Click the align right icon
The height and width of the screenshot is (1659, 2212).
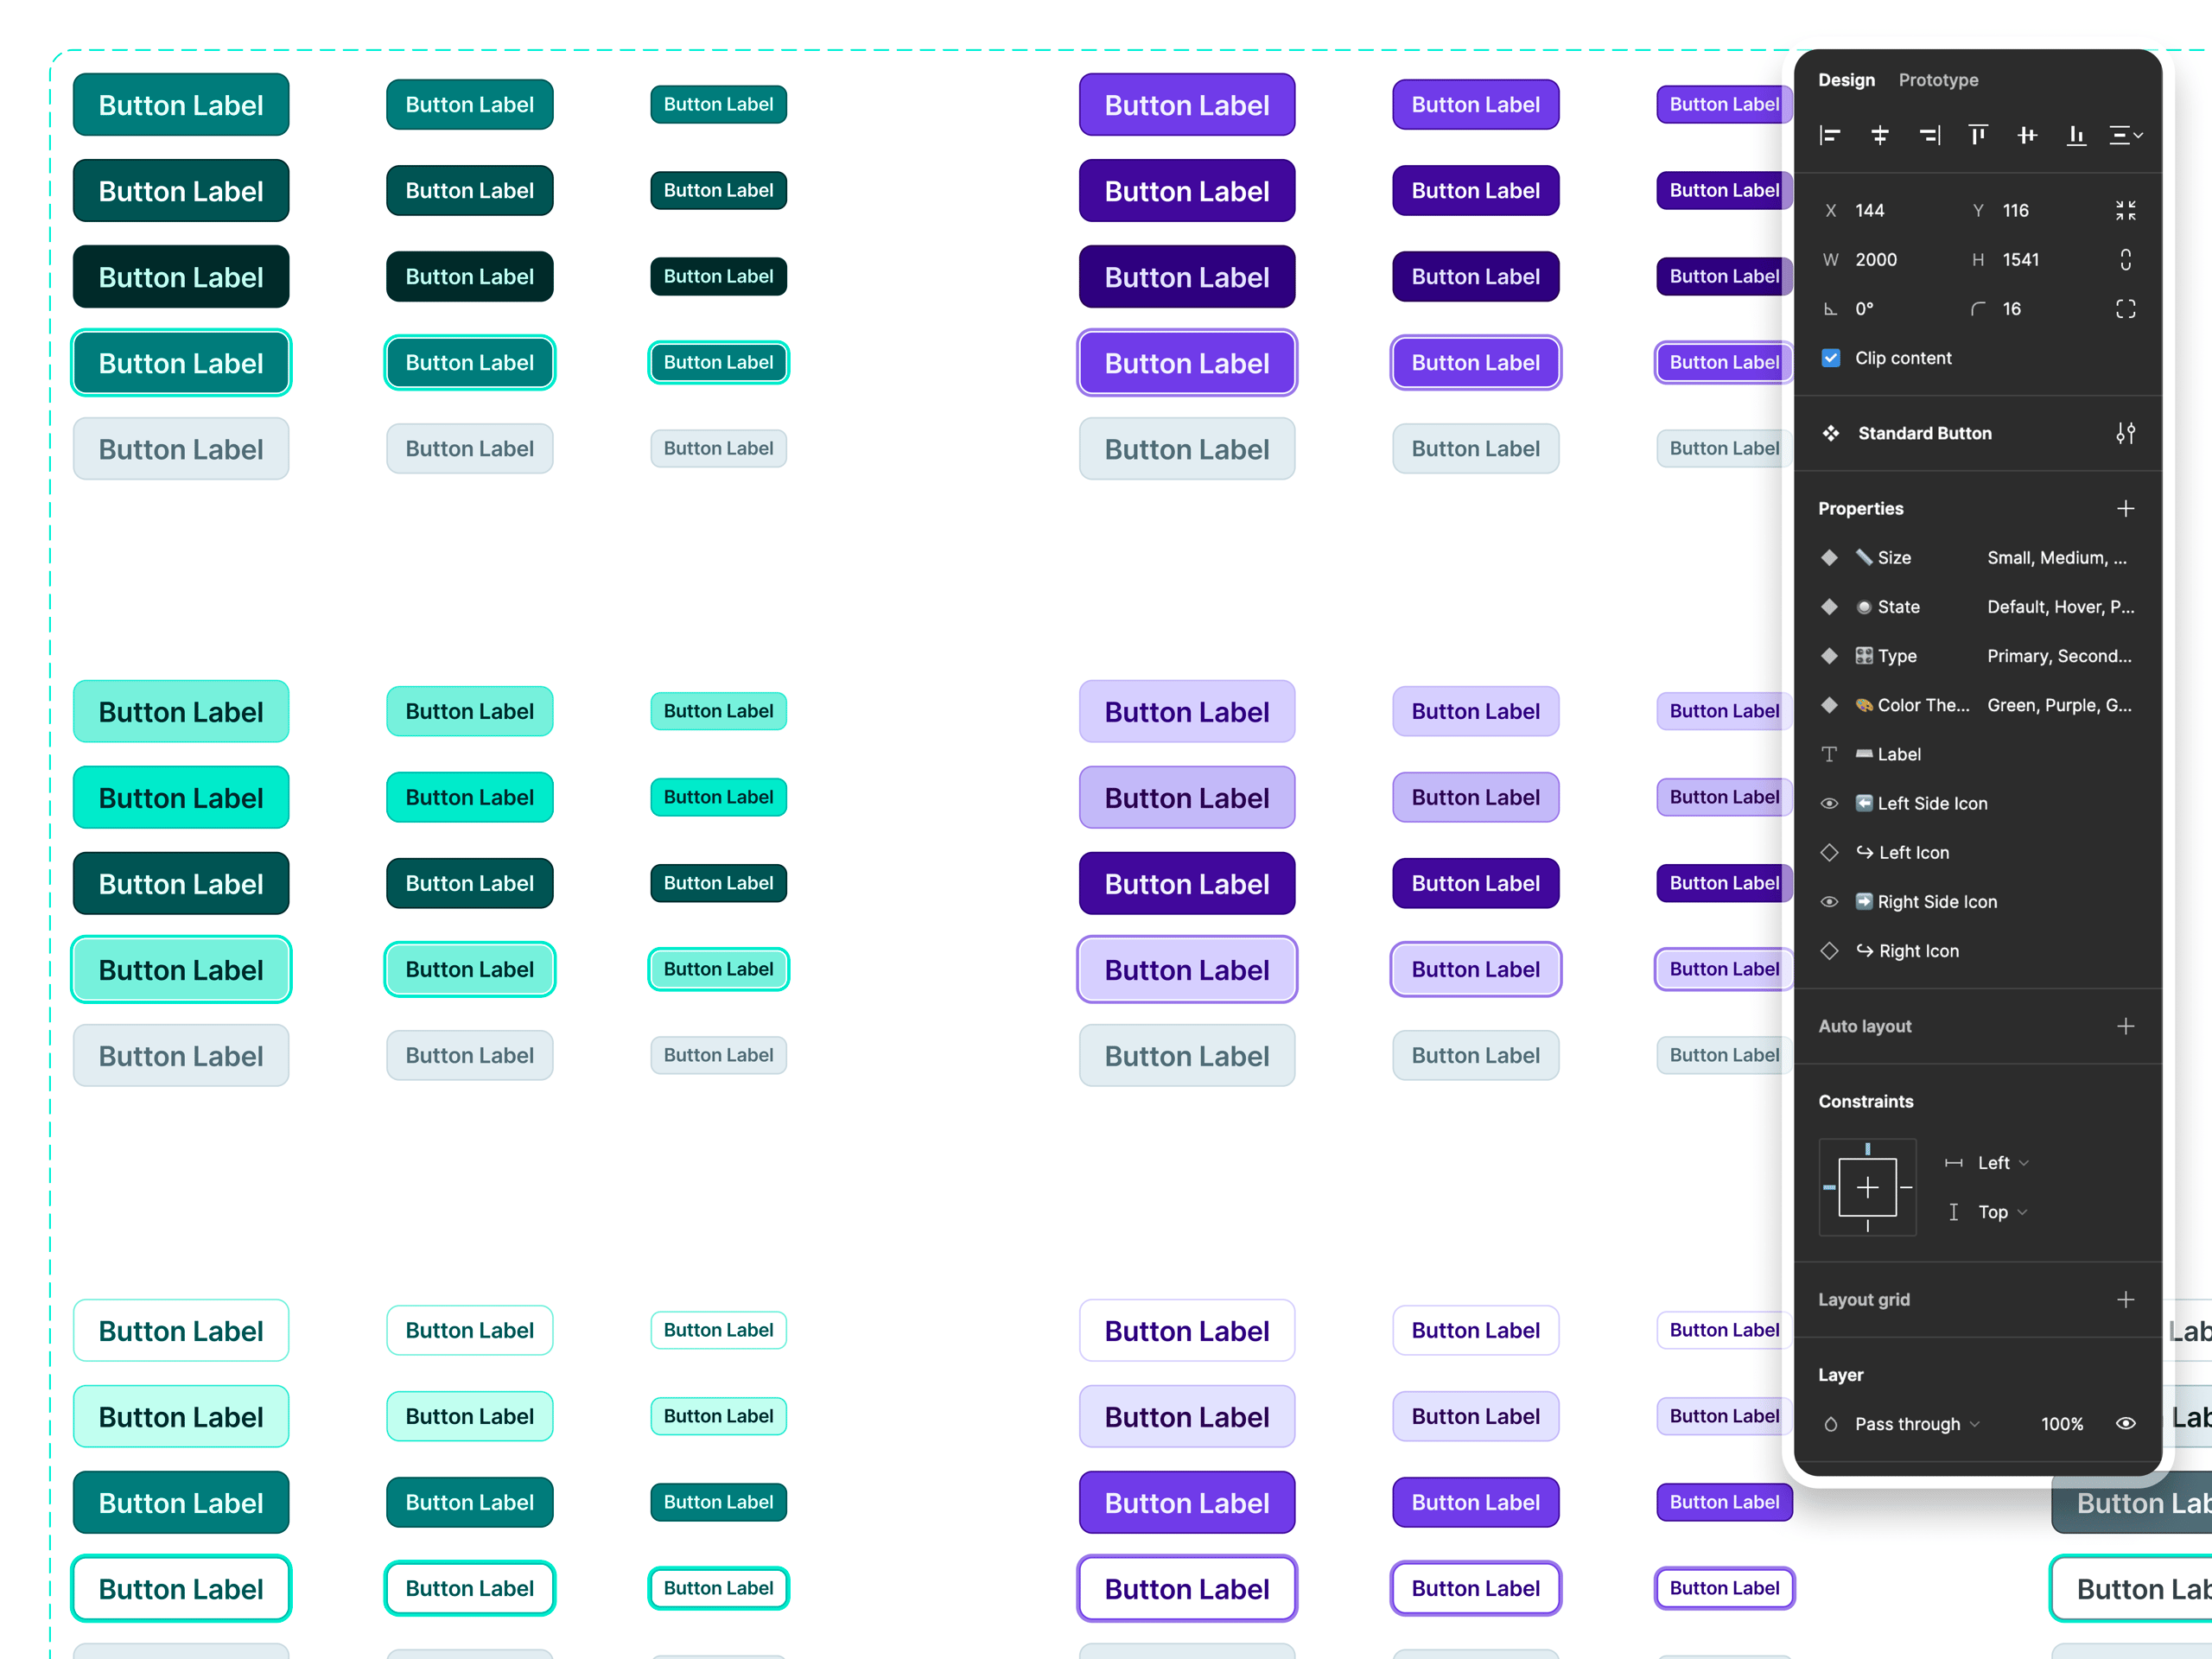click(1929, 135)
